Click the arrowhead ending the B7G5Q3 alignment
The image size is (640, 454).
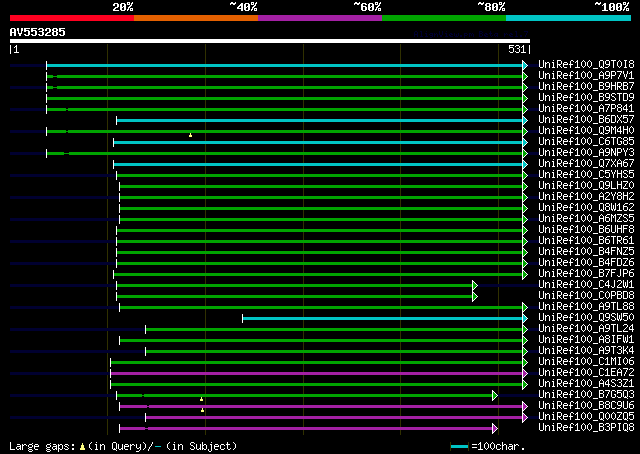pyautogui.click(x=495, y=396)
